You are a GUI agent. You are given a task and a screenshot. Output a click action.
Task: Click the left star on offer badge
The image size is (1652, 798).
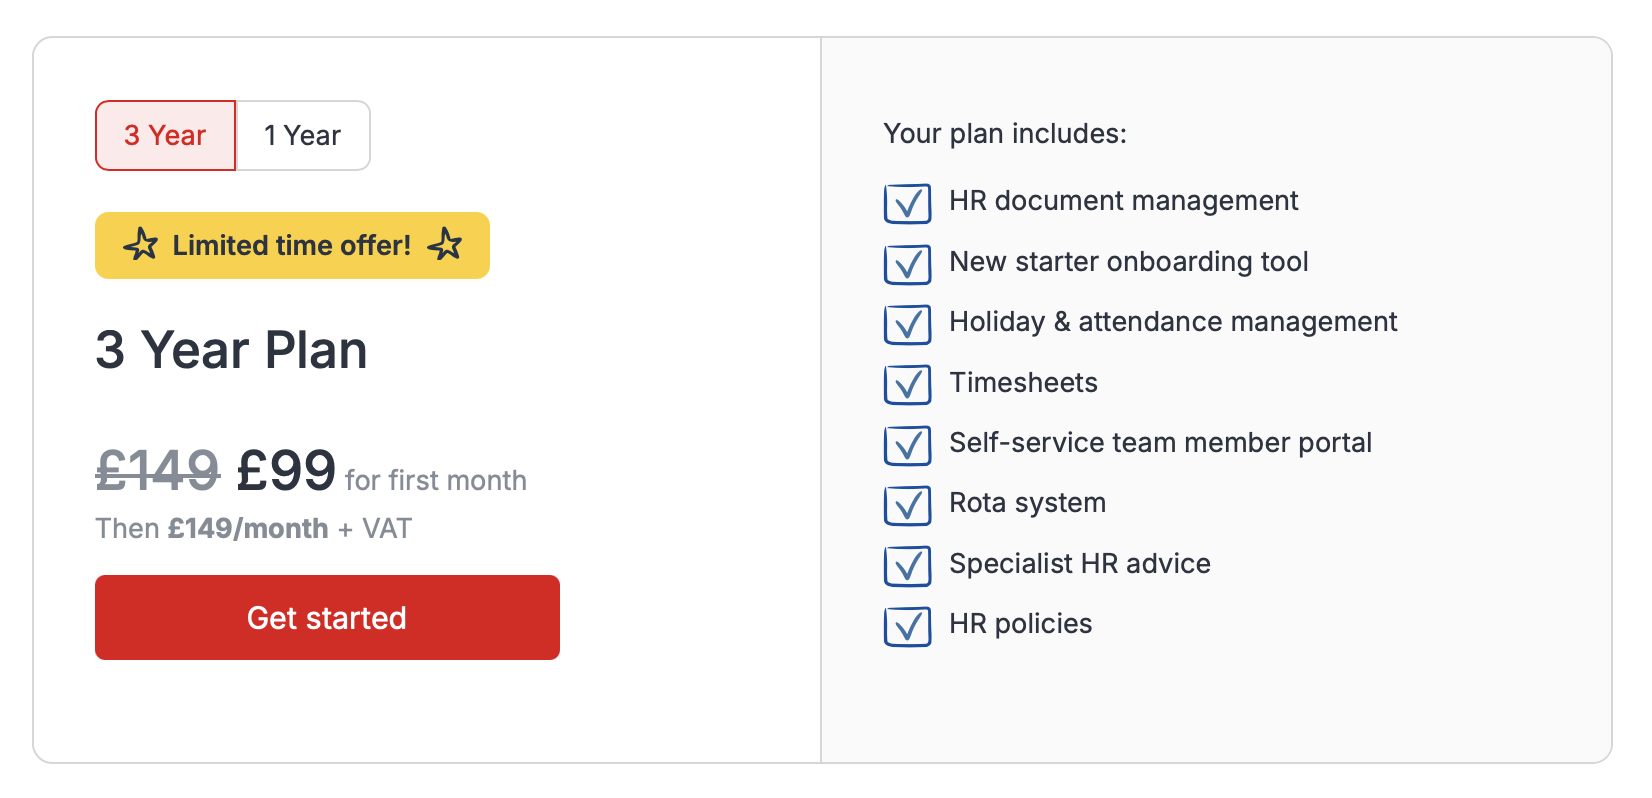pos(141,244)
